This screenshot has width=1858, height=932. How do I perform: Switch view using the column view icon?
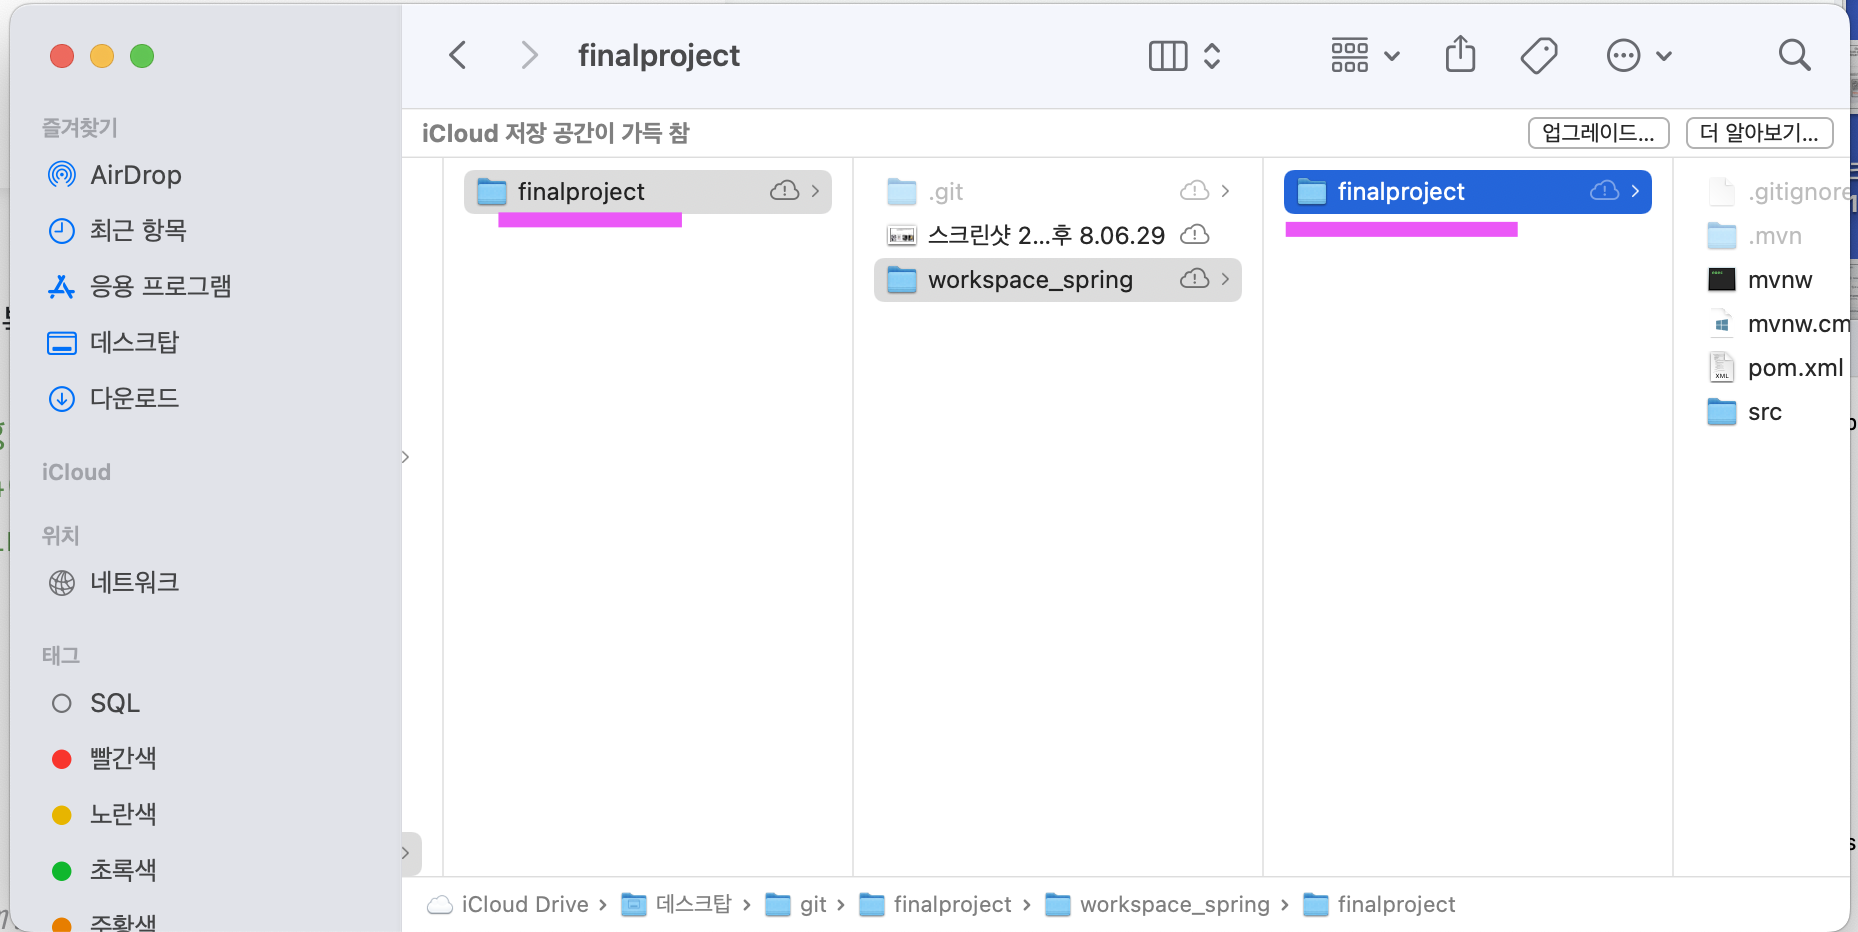tap(1168, 56)
